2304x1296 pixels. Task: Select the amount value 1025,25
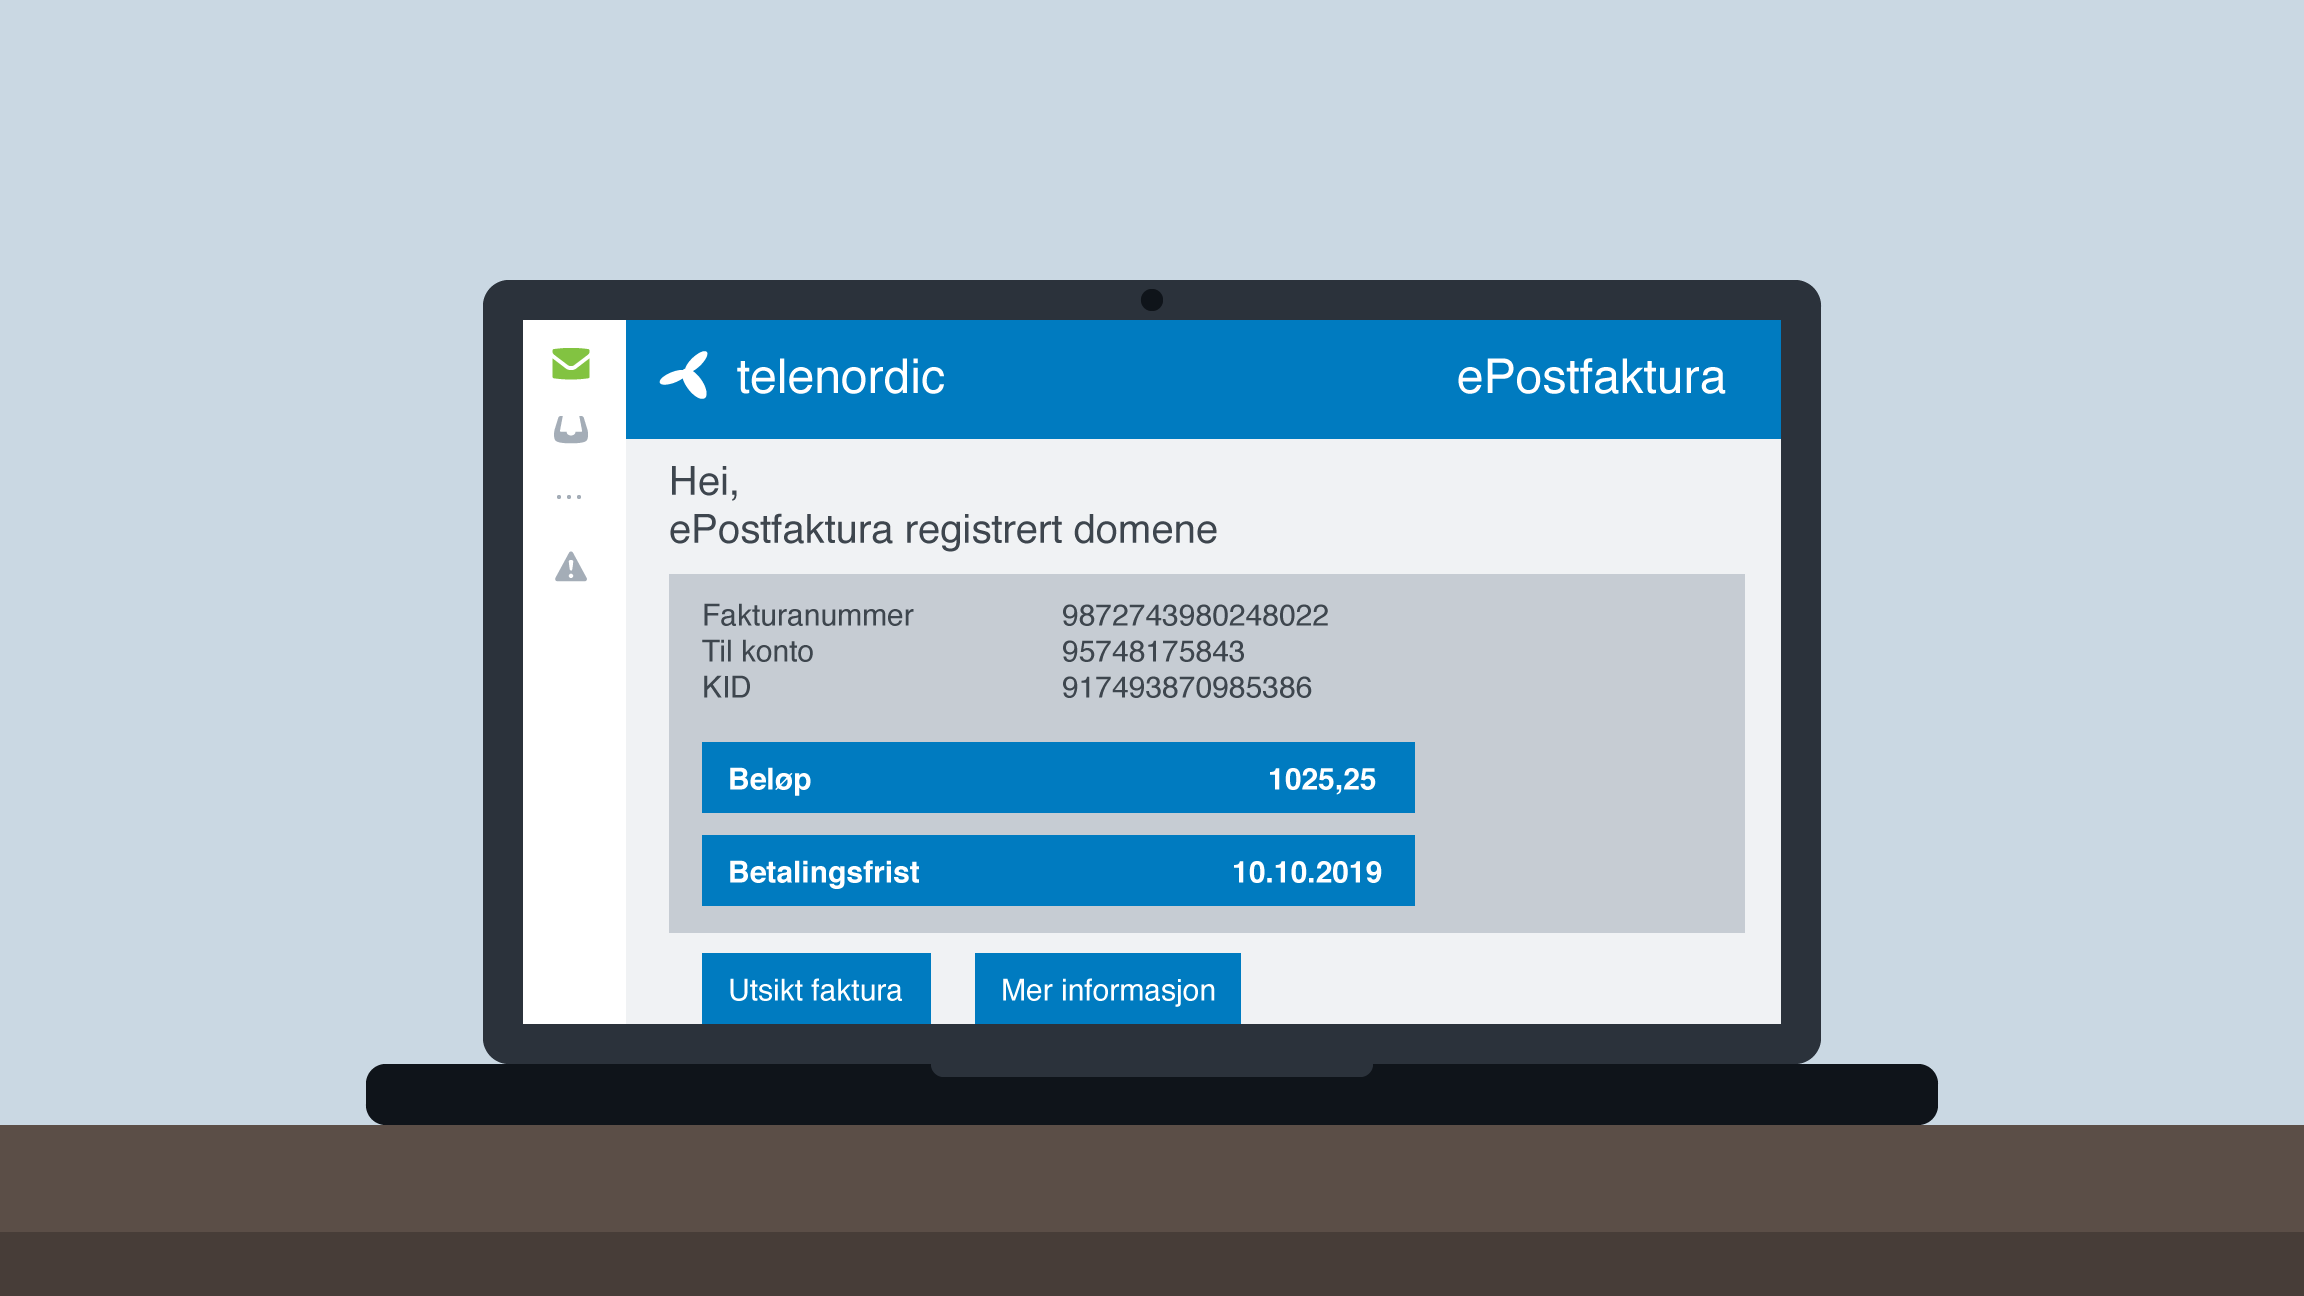click(1322, 779)
